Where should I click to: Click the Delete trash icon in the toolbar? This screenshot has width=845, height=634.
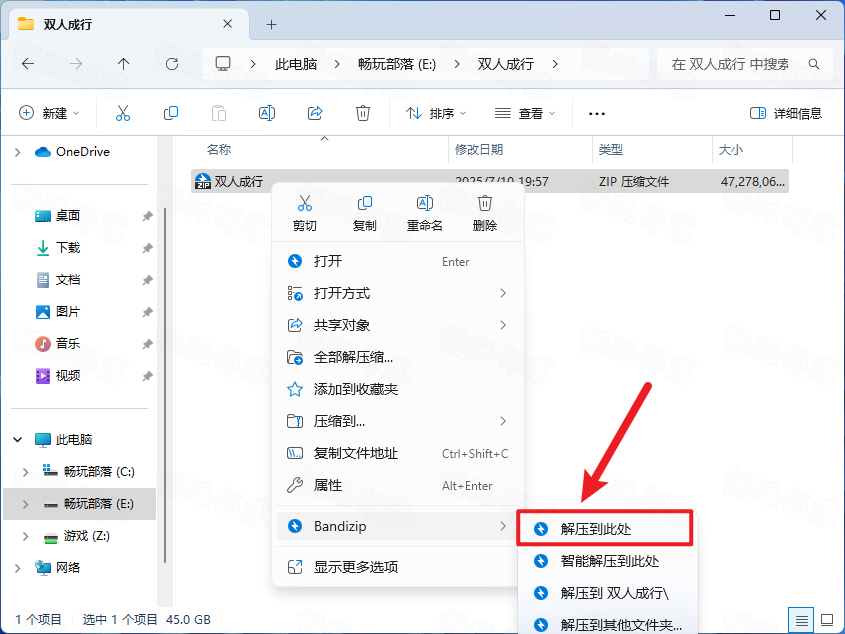363,113
